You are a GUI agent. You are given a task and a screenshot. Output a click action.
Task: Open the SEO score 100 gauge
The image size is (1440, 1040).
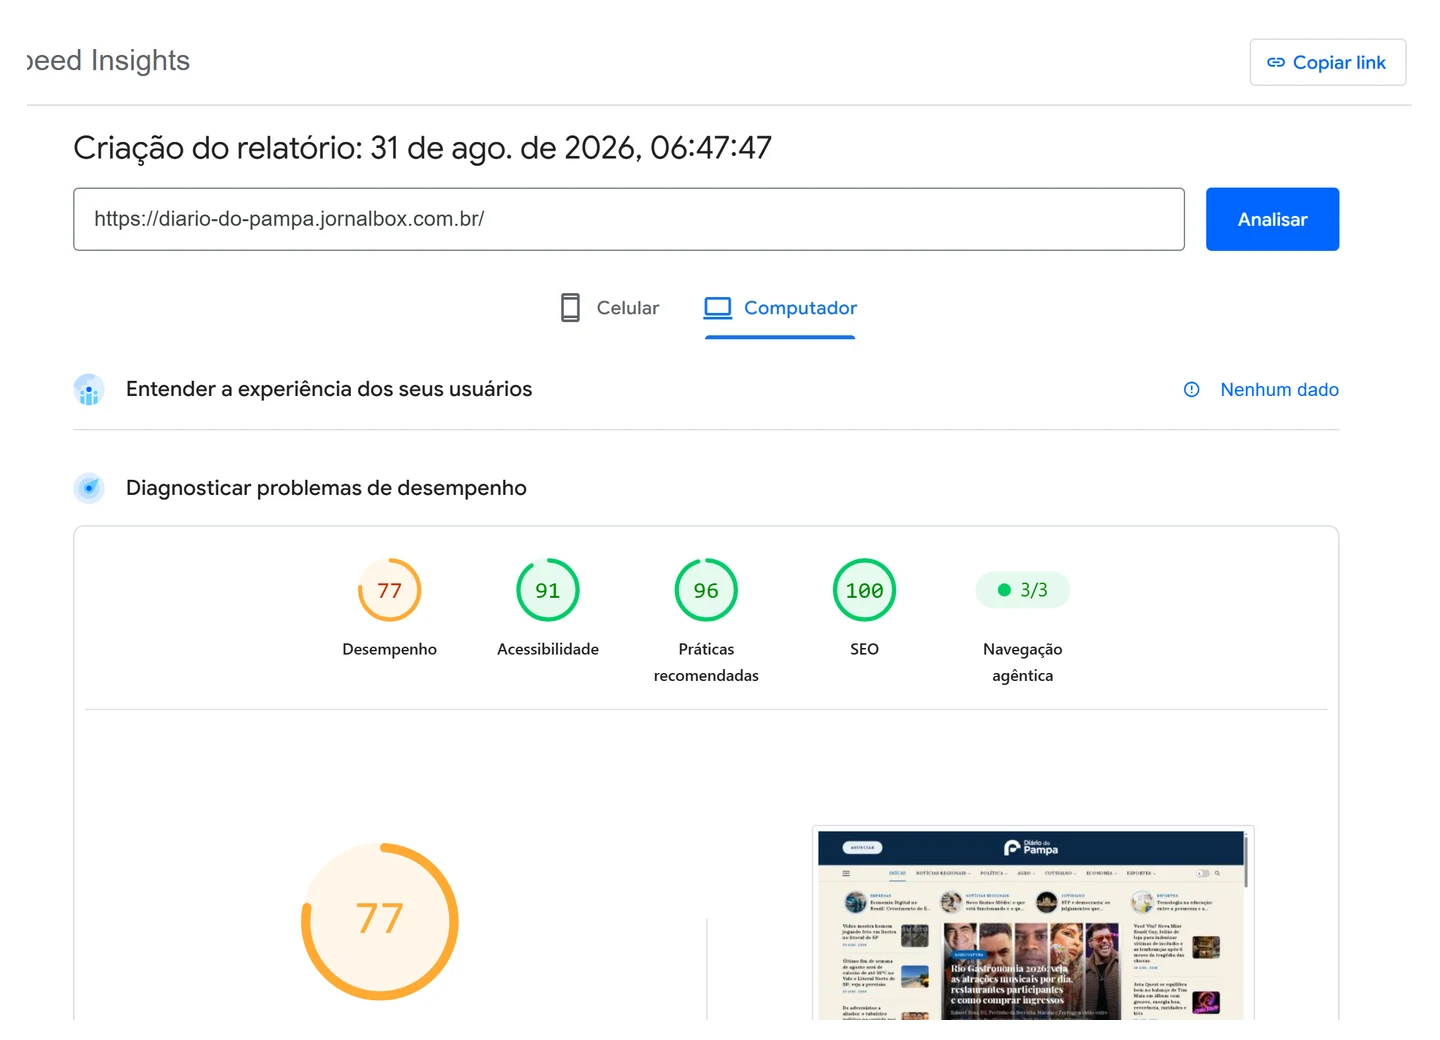tap(864, 590)
